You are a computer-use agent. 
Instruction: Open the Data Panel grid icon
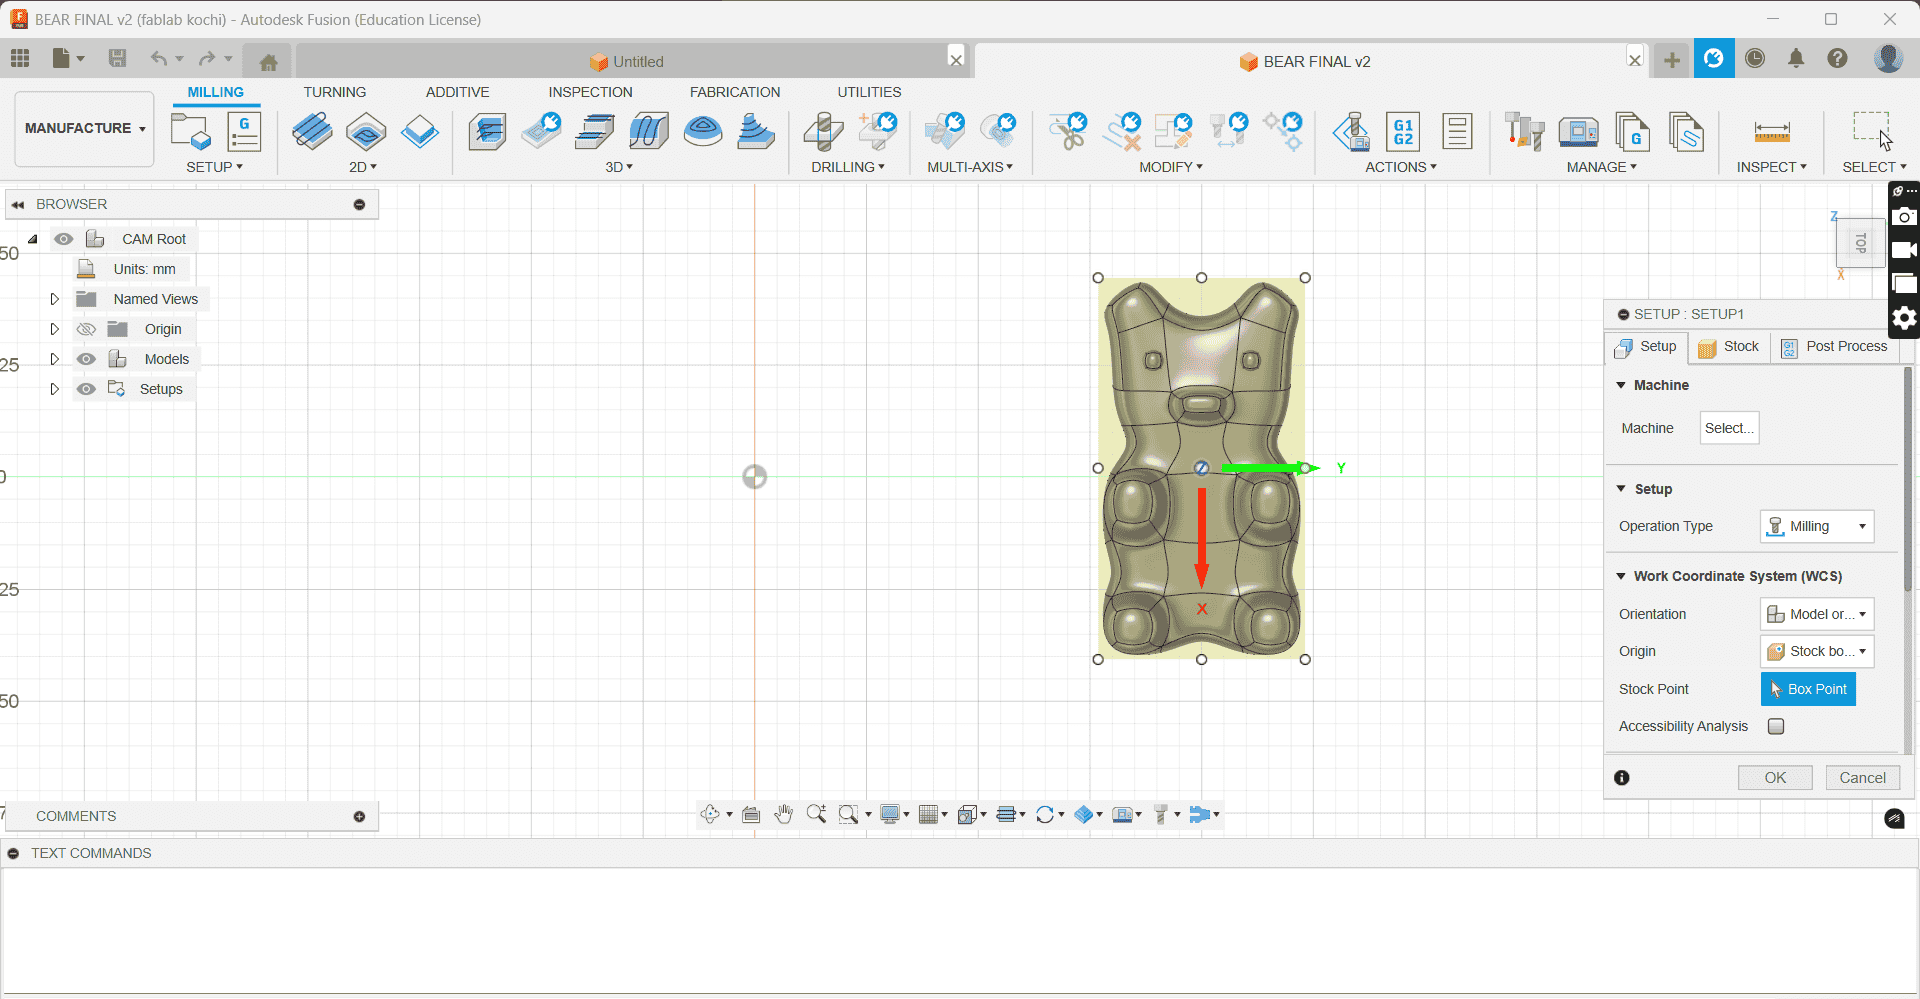(x=20, y=58)
